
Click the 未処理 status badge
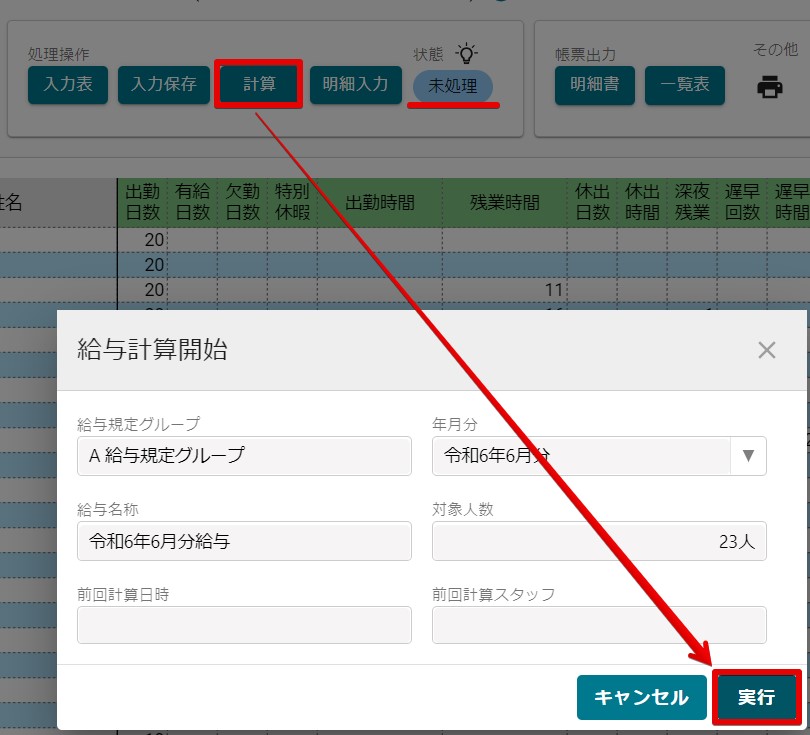[x=453, y=86]
